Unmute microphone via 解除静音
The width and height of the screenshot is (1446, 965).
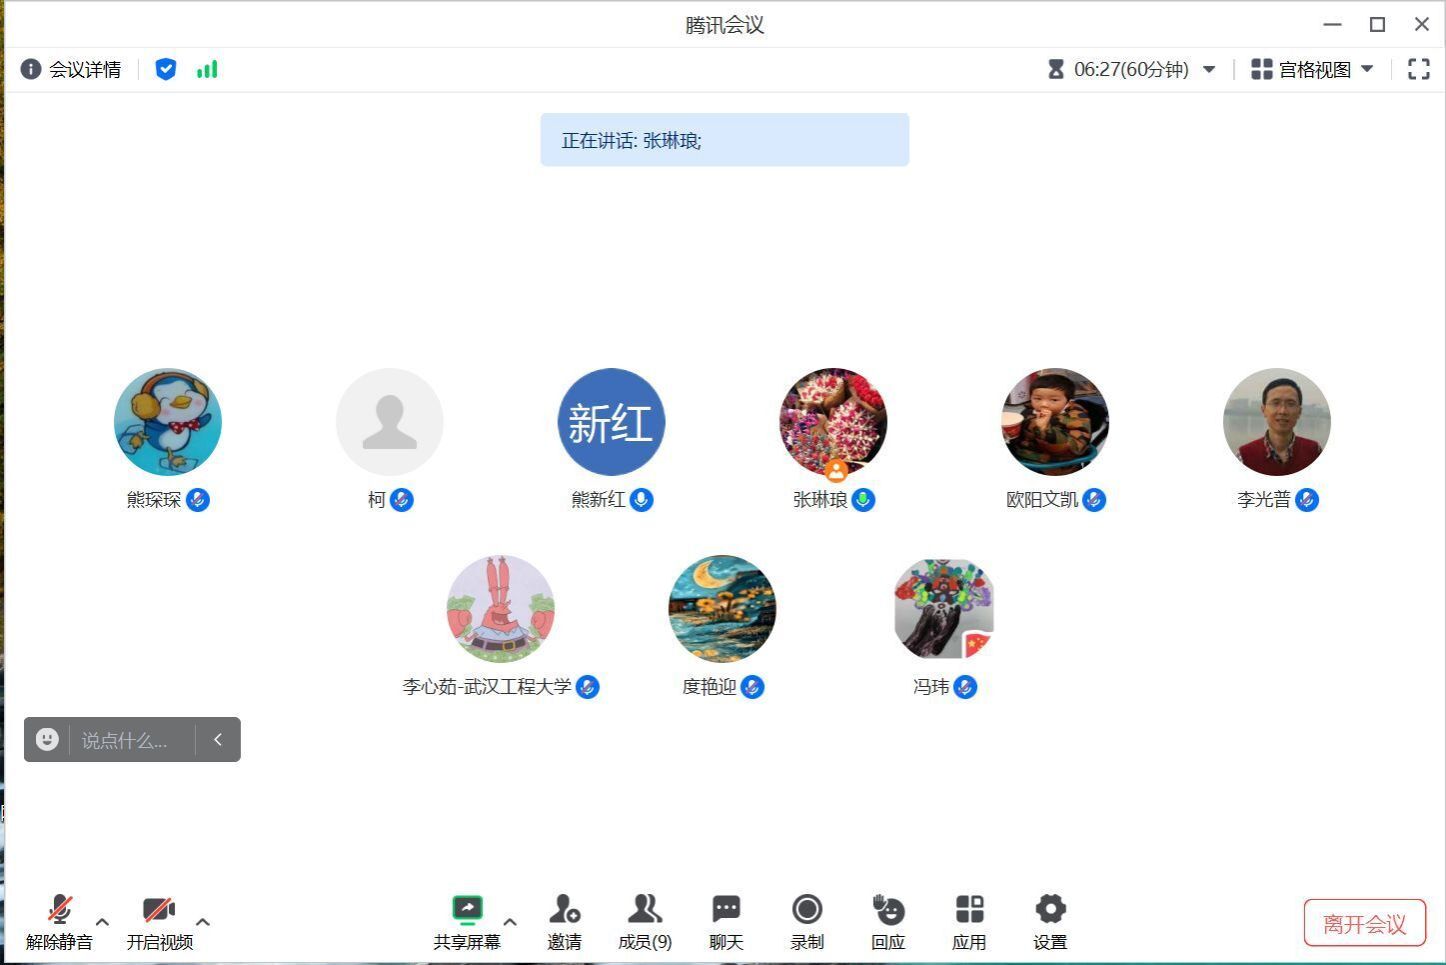(x=60, y=920)
